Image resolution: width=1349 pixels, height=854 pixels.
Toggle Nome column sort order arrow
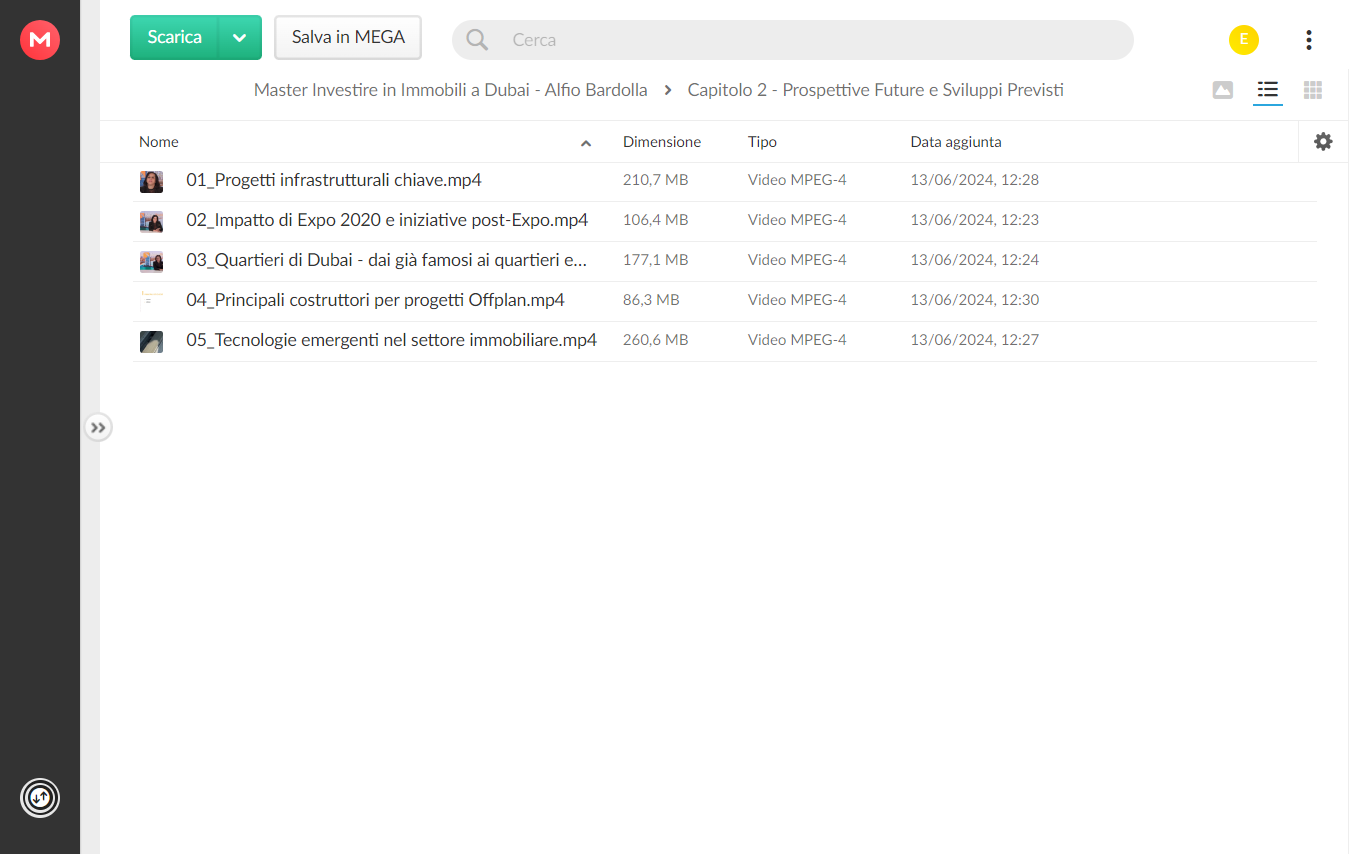pos(586,143)
